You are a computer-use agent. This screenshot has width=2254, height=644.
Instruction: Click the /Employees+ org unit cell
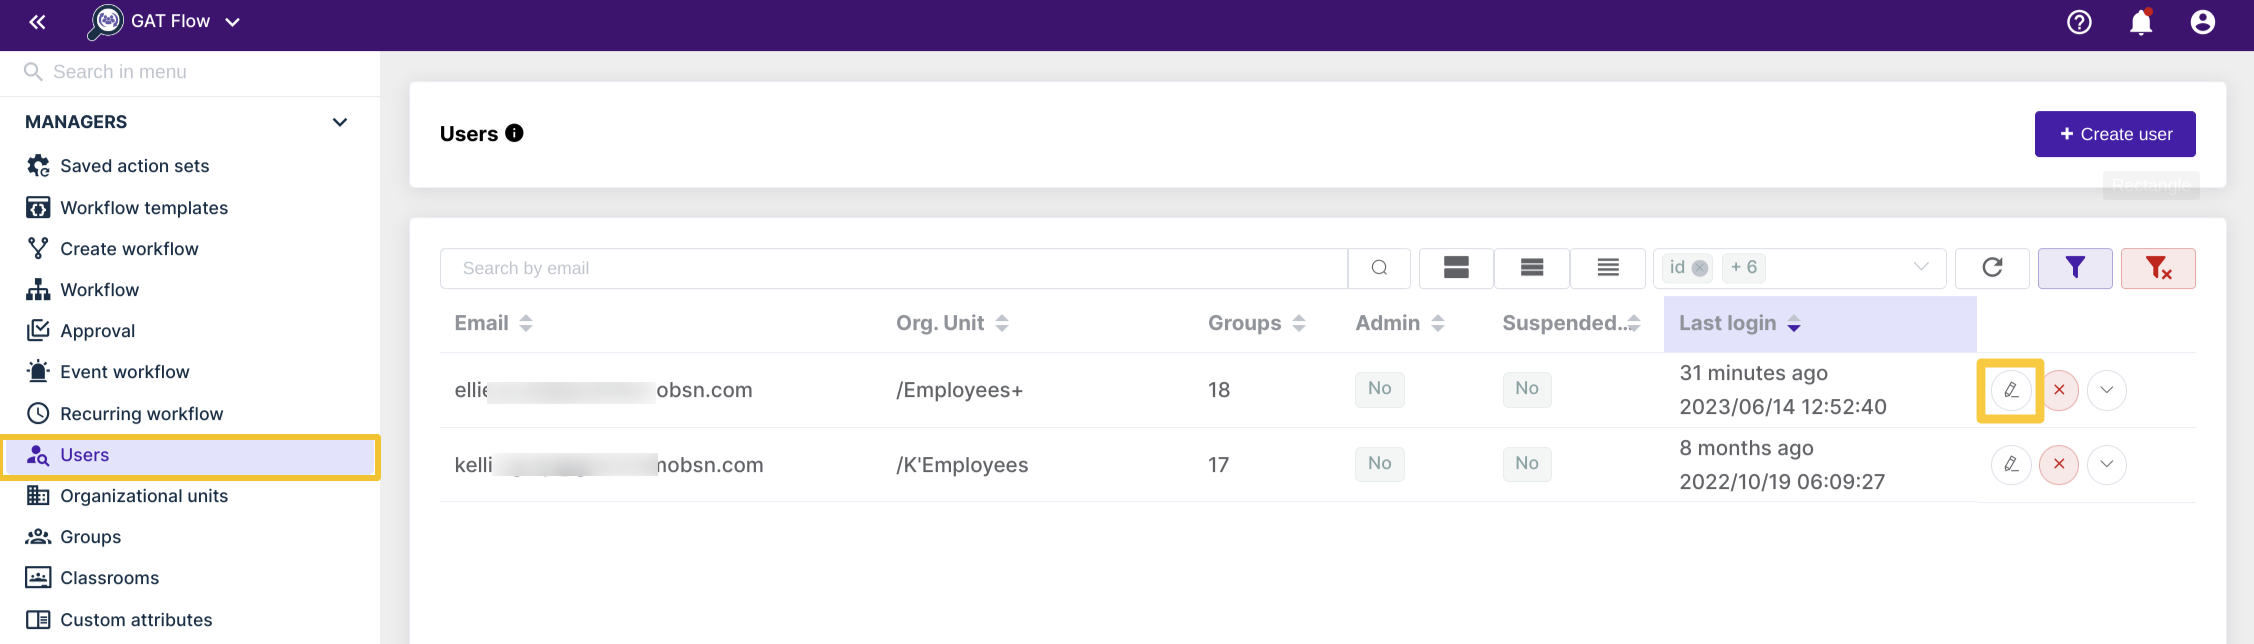point(959,390)
